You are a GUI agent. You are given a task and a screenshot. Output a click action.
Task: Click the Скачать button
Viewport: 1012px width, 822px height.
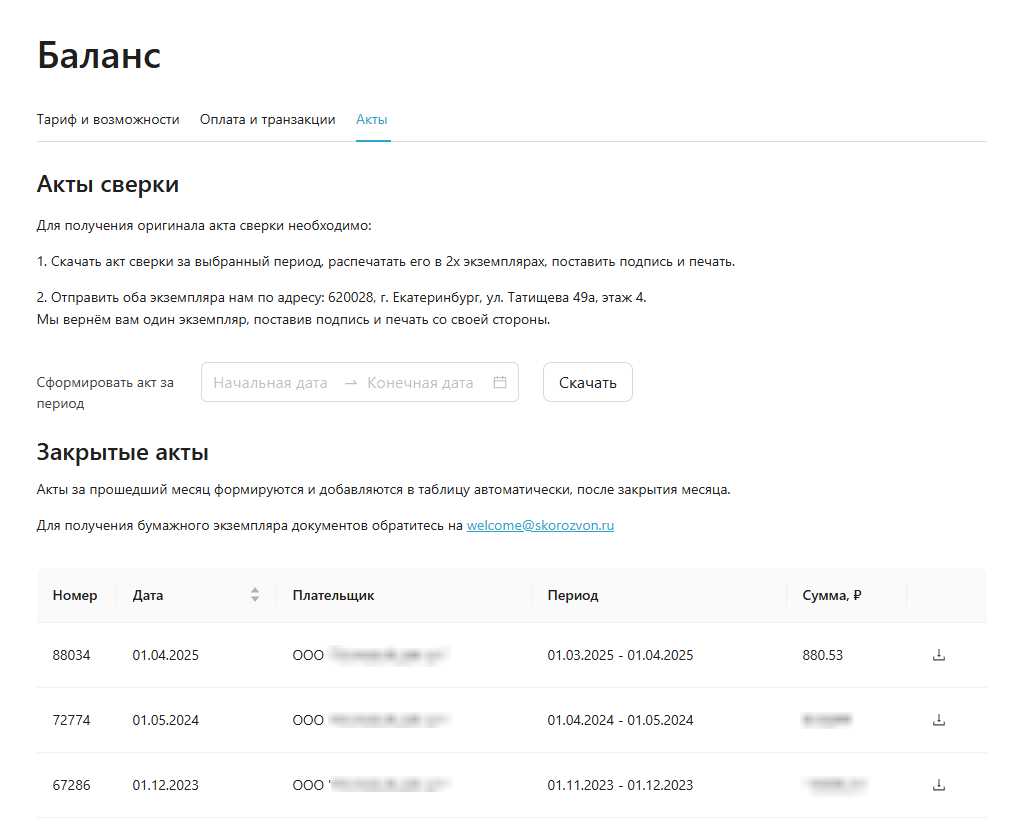tap(587, 381)
